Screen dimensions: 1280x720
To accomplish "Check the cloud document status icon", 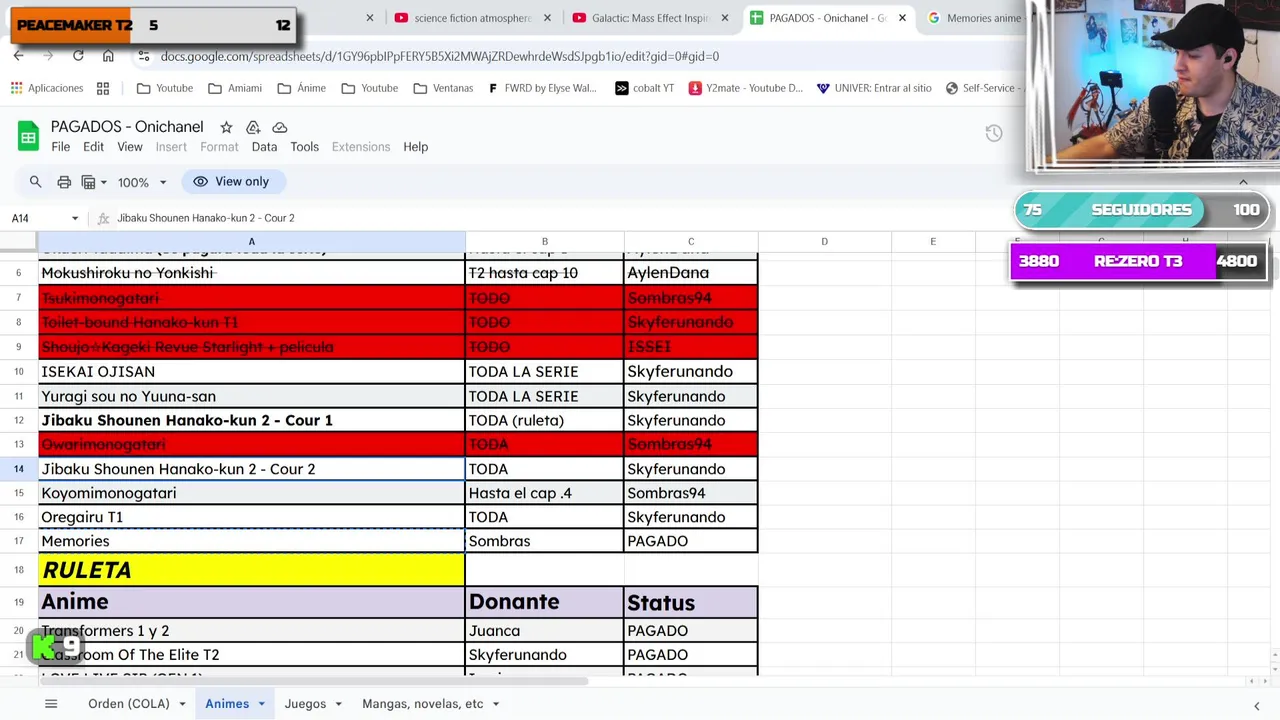I will pyautogui.click(x=280, y=127).
